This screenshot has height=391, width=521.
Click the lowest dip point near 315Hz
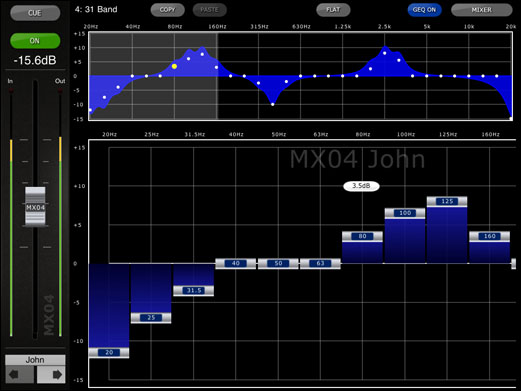tap(273, 104)
